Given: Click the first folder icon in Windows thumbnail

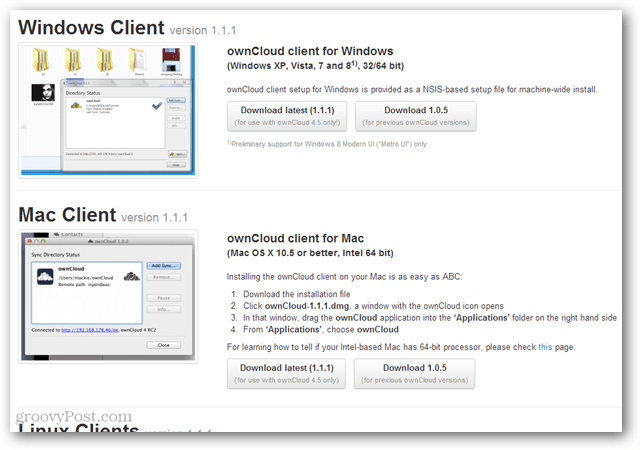Looking at the screenshot, I should [x=42, y=60].
